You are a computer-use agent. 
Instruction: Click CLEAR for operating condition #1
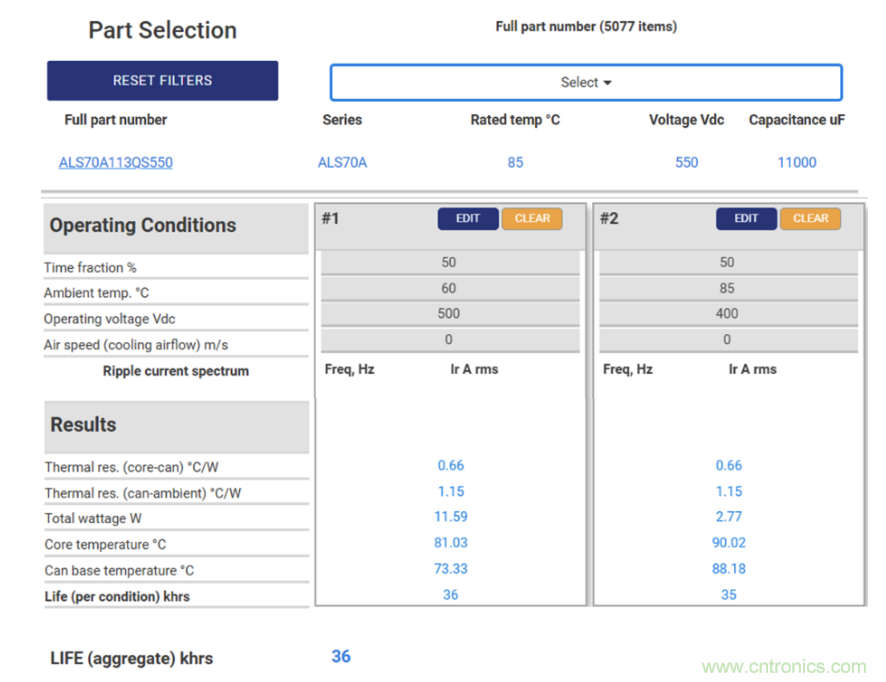coord(532,219)
